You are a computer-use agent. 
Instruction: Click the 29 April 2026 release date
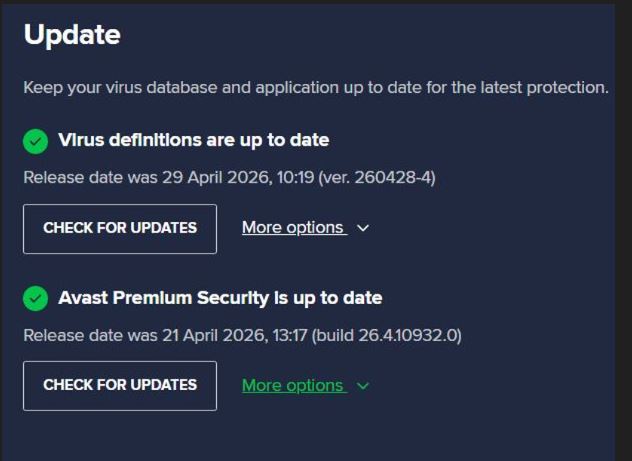pyautogui.click(x=216, y=177)
